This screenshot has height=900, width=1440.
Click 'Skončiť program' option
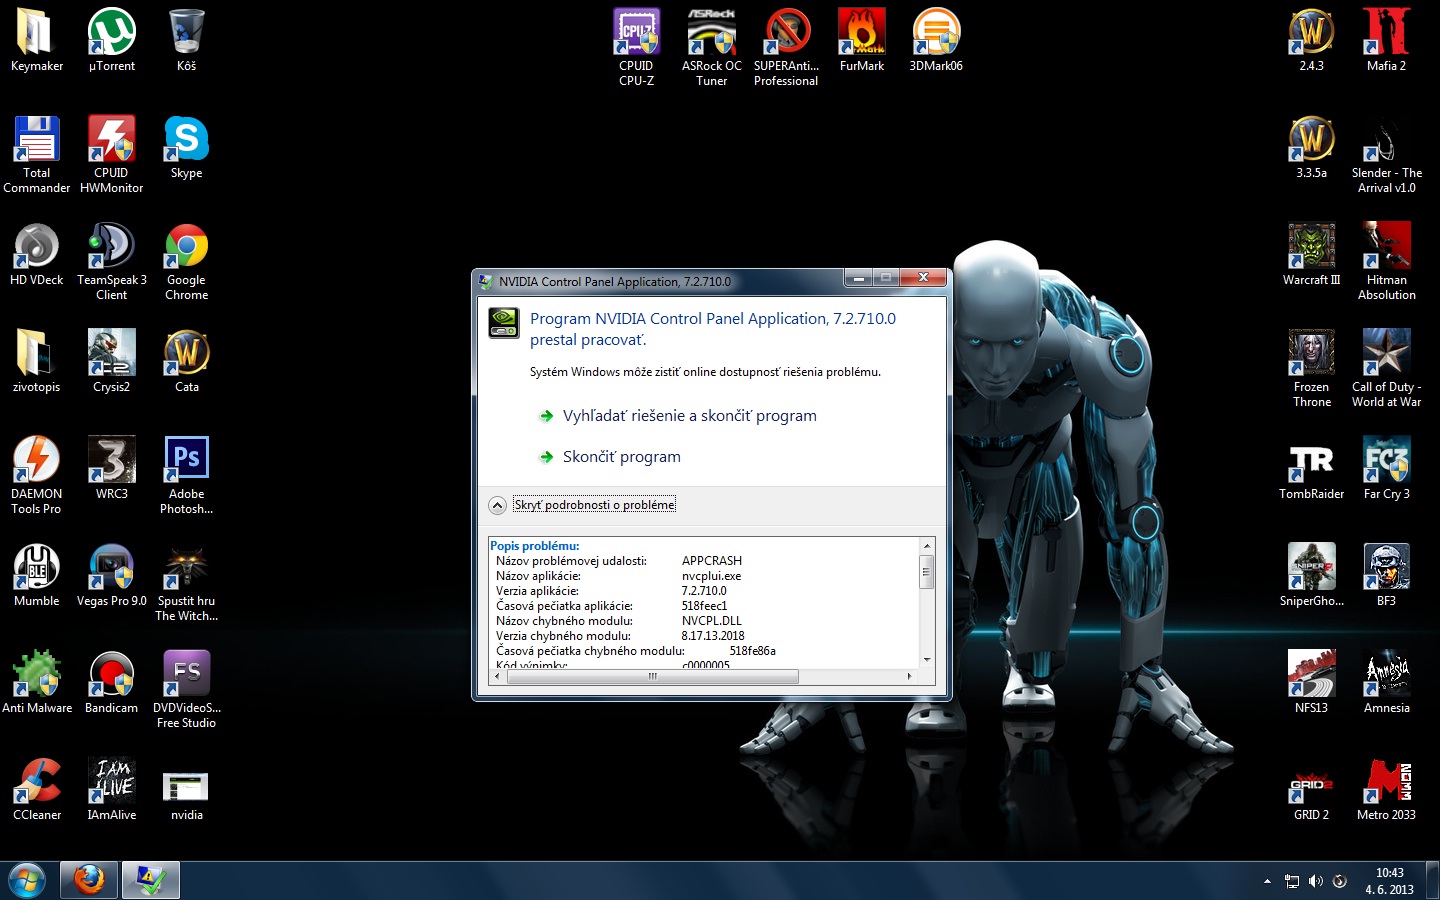pos(621,457)
